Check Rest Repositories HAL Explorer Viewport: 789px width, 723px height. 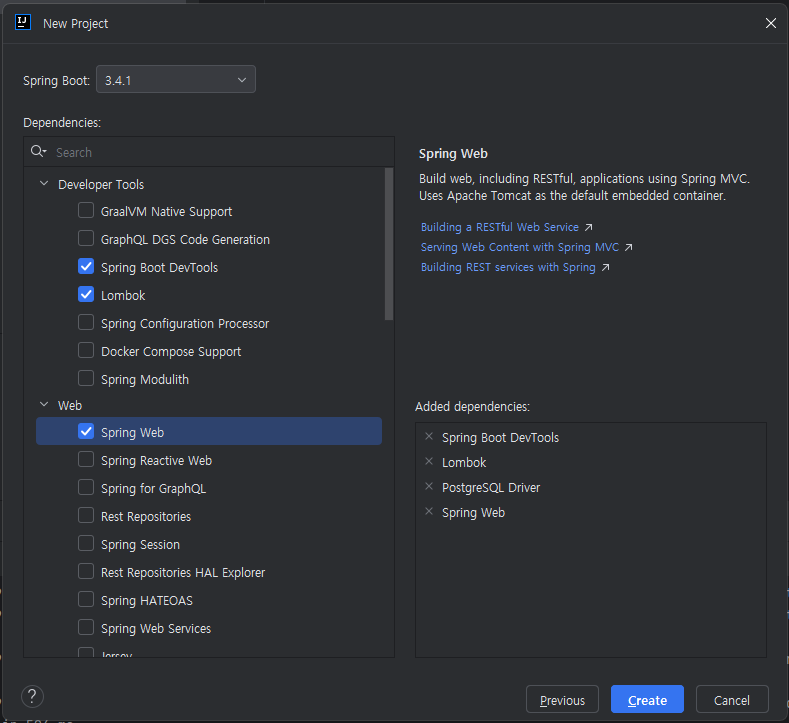coord(86,572)
